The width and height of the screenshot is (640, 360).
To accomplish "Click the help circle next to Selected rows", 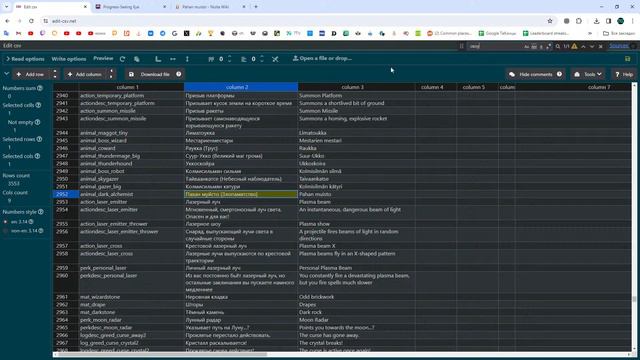I will click(40, 139).
